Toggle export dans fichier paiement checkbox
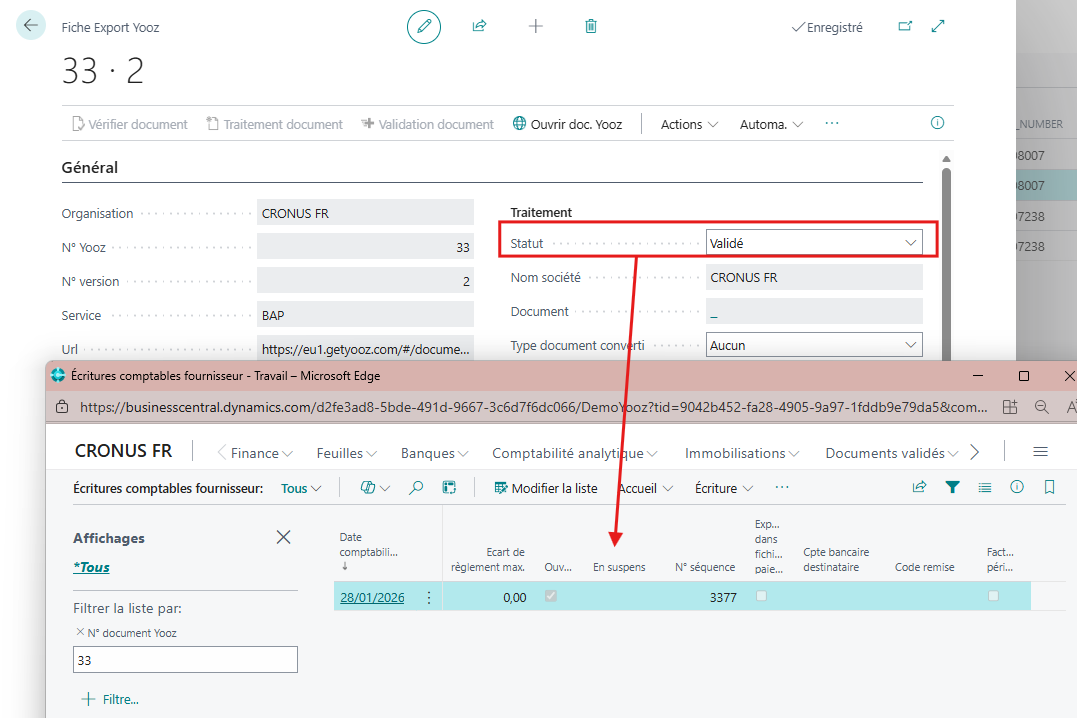Viewport: 1077px width, 718px height. (x=762, y=597)
